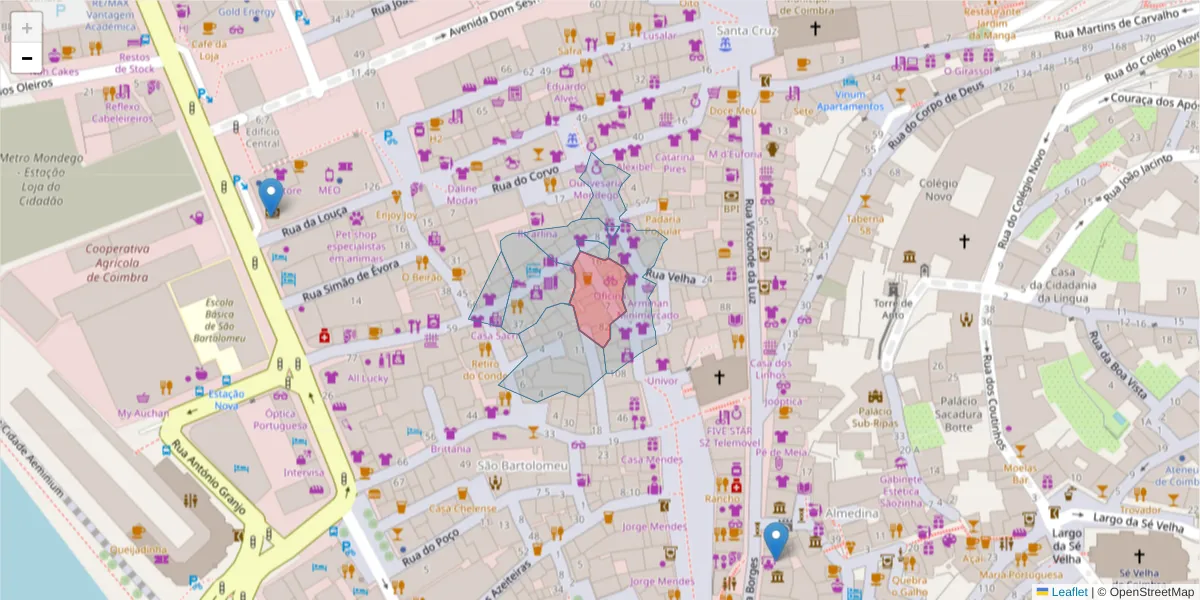Zoom in using the plus button
This screenshot has width=1200, height=600.
pos(25,26)
